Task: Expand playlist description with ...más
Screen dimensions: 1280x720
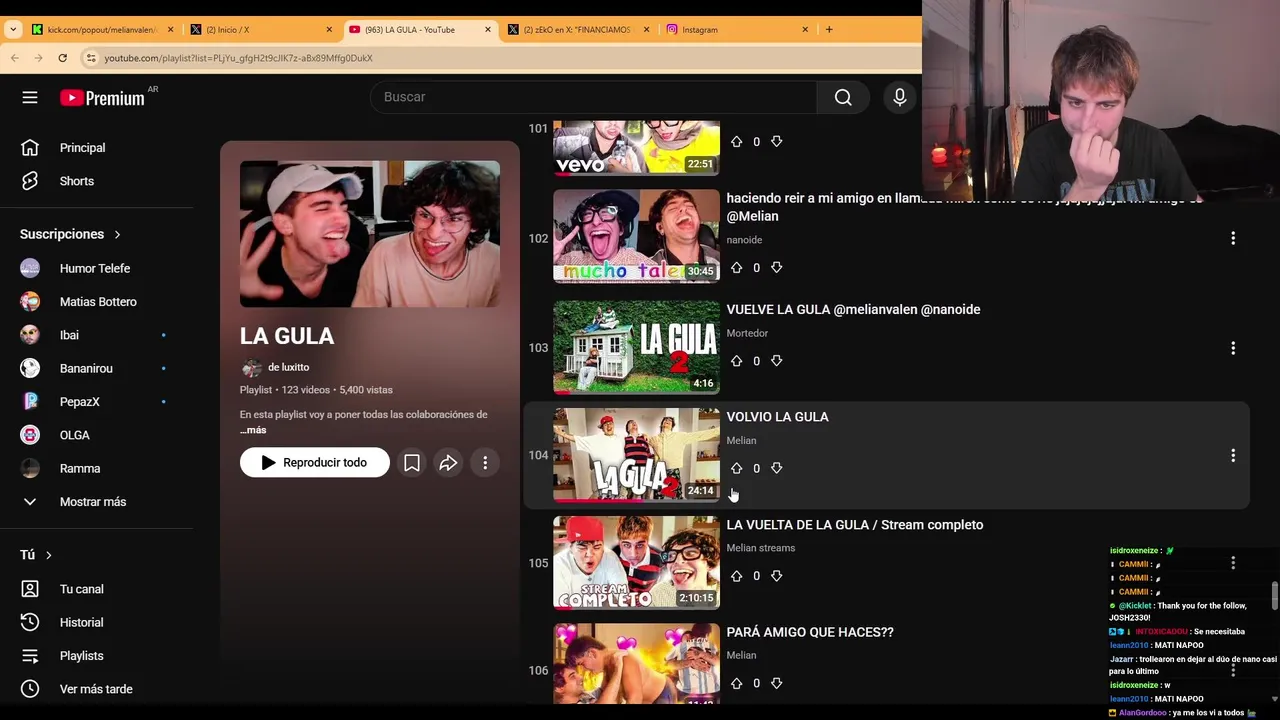Action: click(x=253, y=430)
